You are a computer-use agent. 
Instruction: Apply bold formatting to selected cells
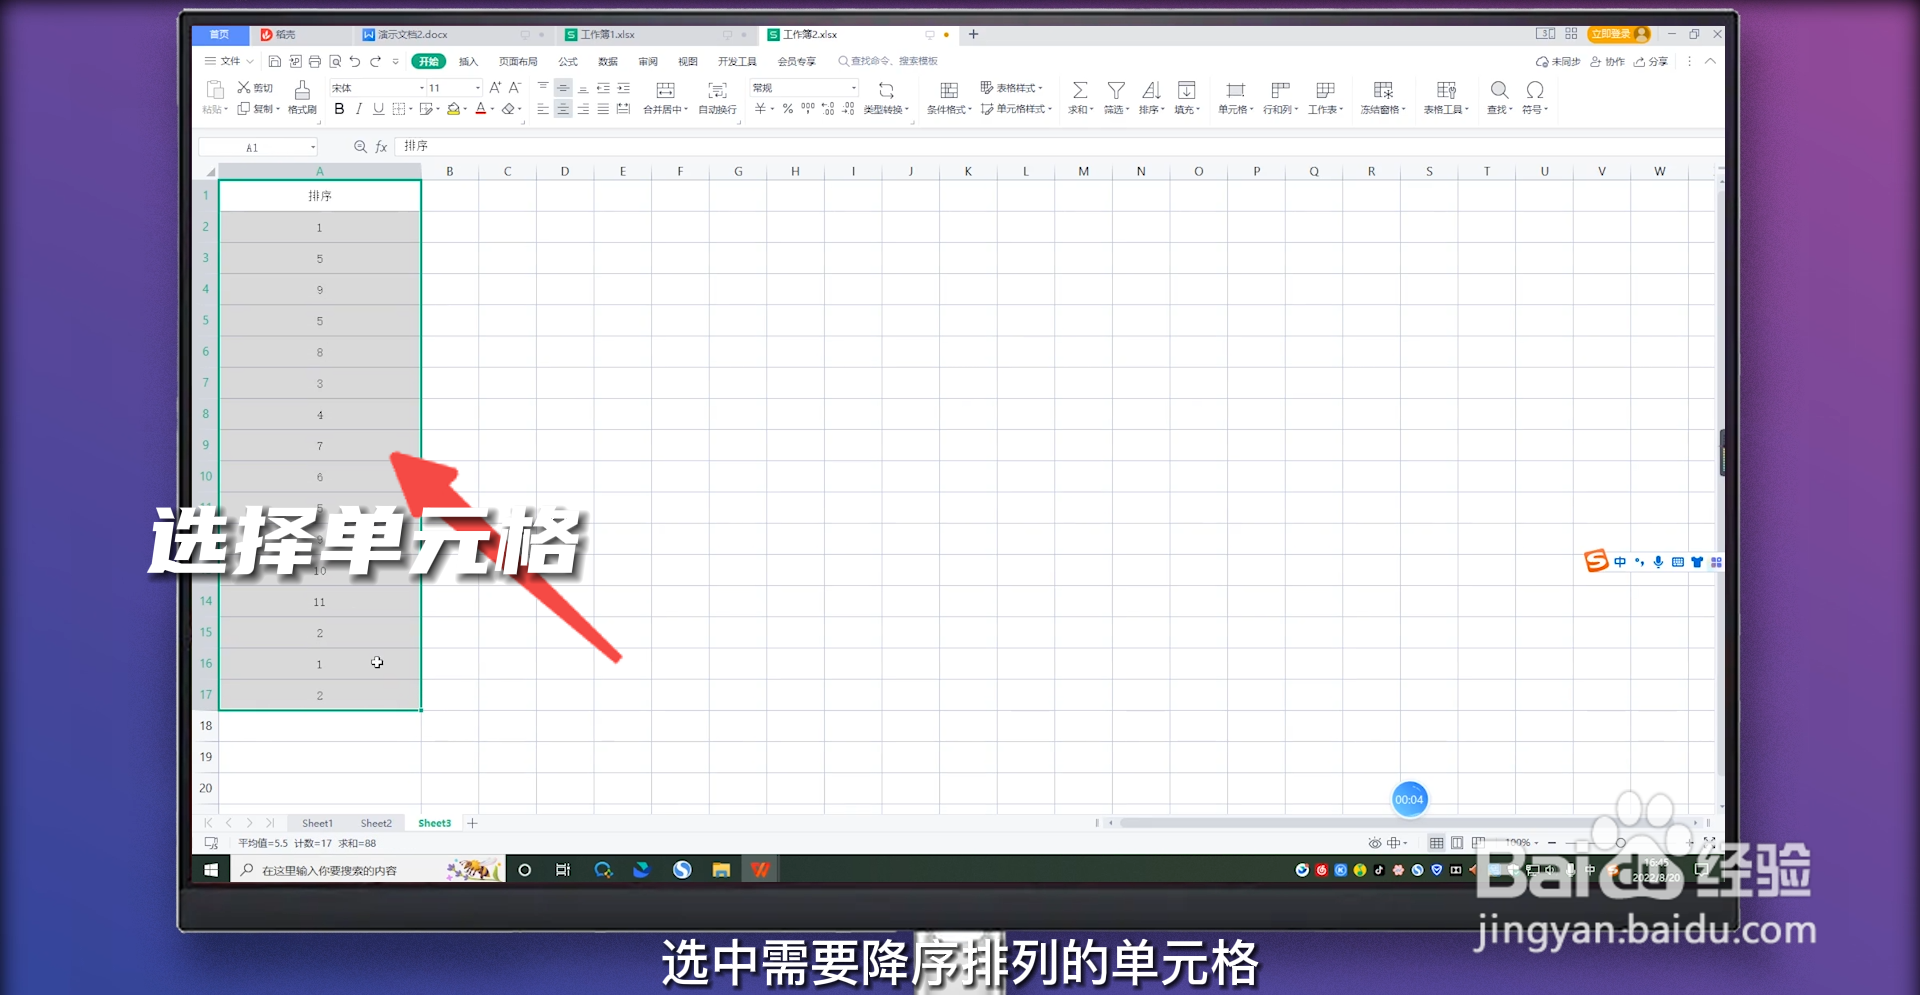point(339,110)
